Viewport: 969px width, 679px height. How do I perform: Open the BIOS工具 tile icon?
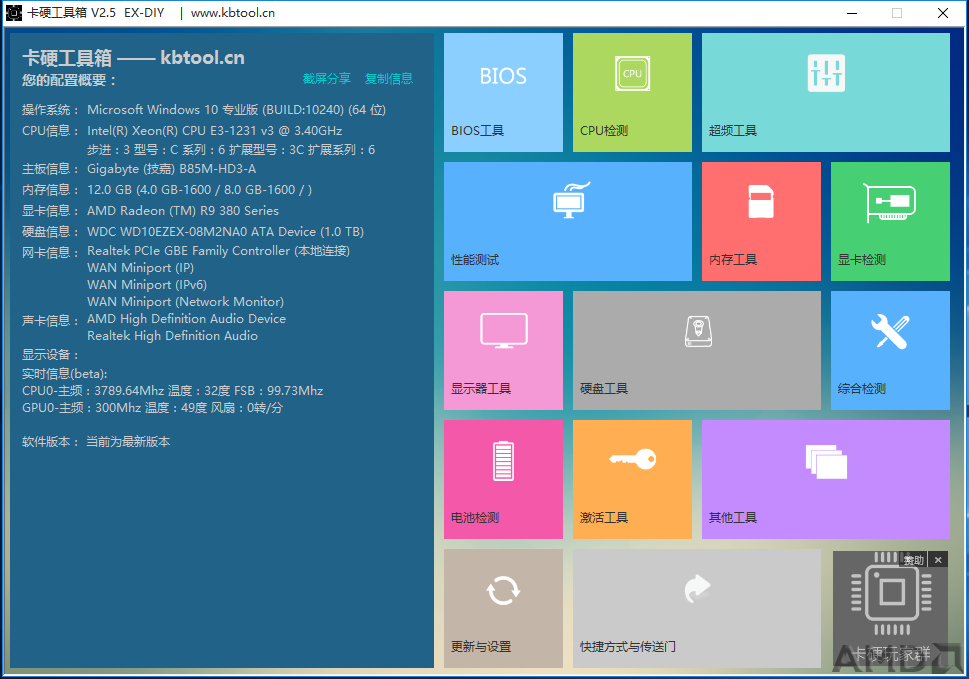[x=503, y=76]
